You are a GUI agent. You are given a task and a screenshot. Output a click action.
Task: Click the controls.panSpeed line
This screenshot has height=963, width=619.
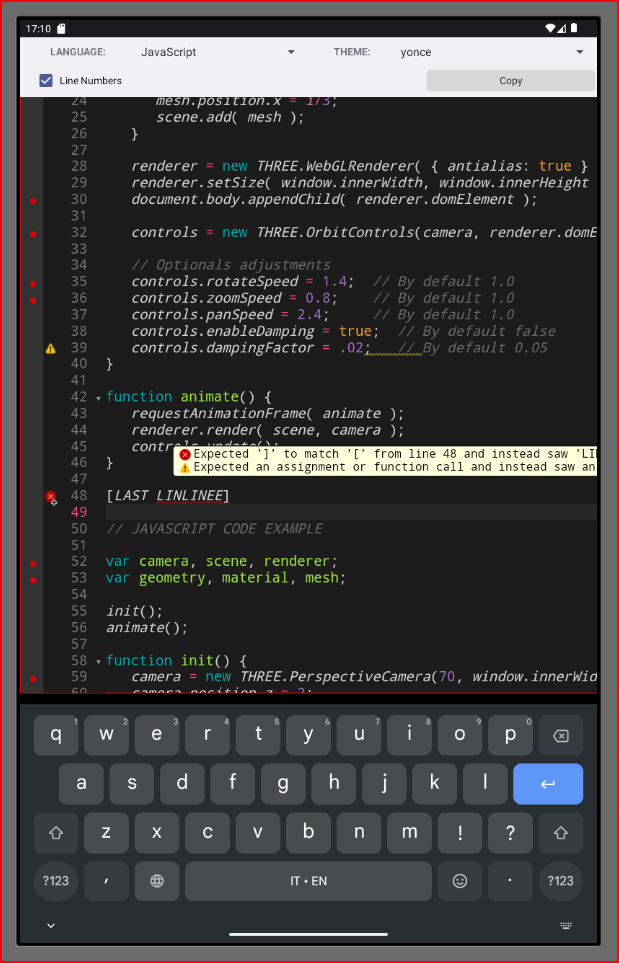[x=322, y=315]
